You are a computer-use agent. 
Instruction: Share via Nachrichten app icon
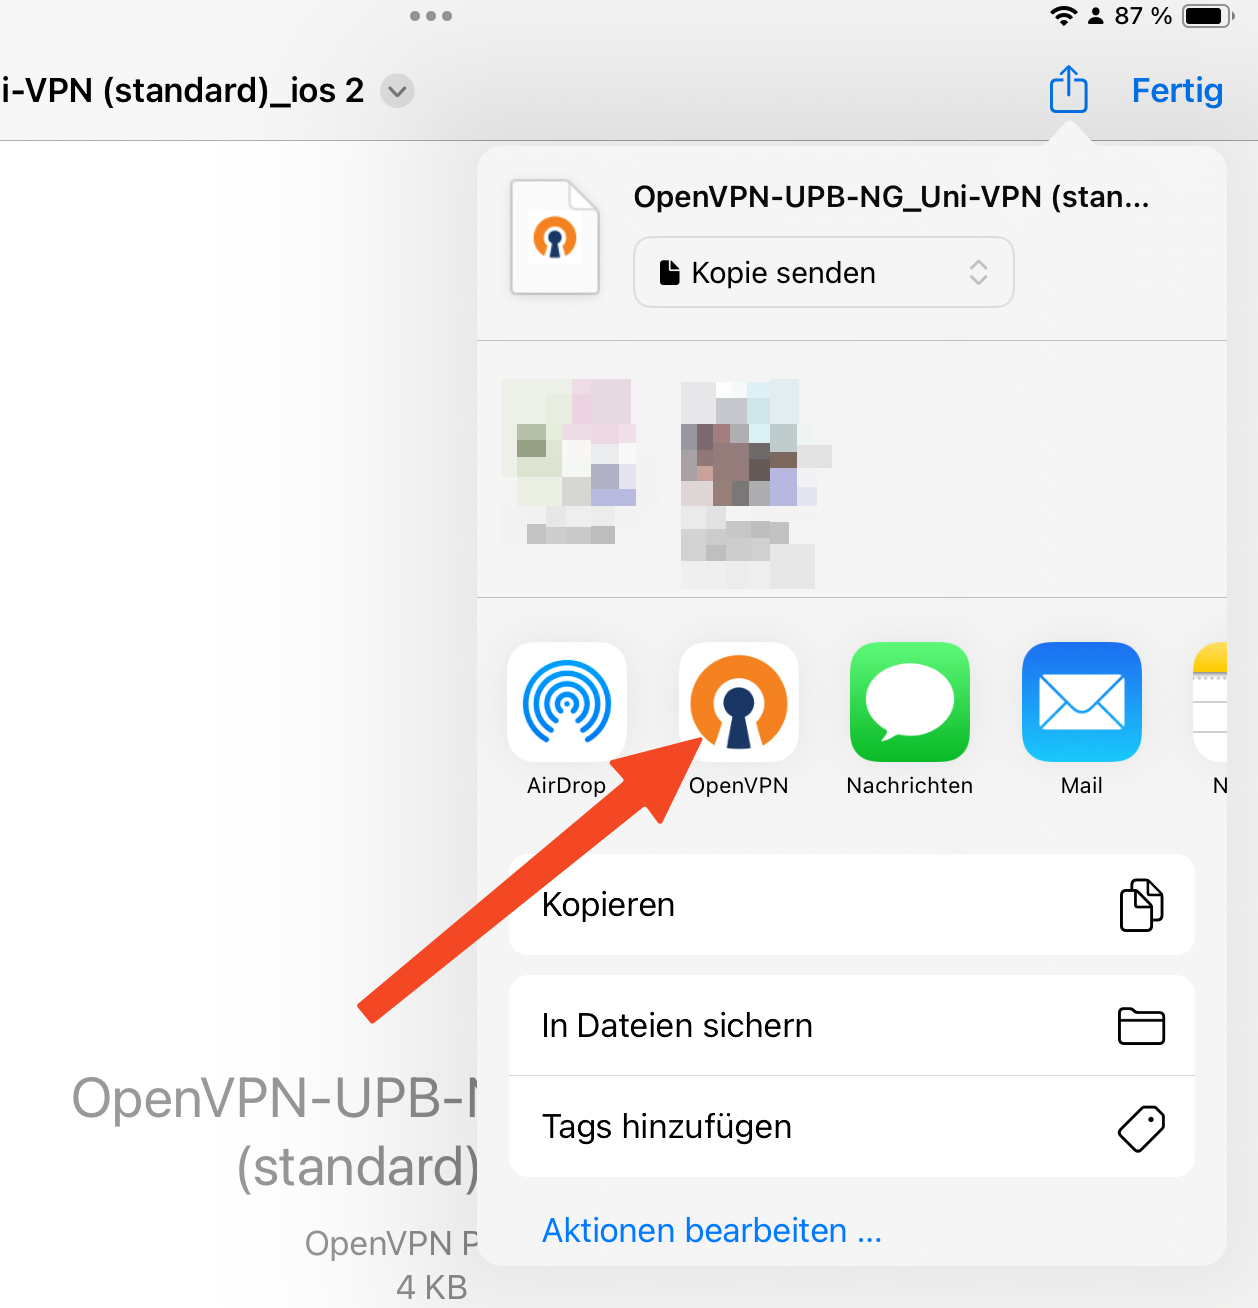[x=910, y=702]
